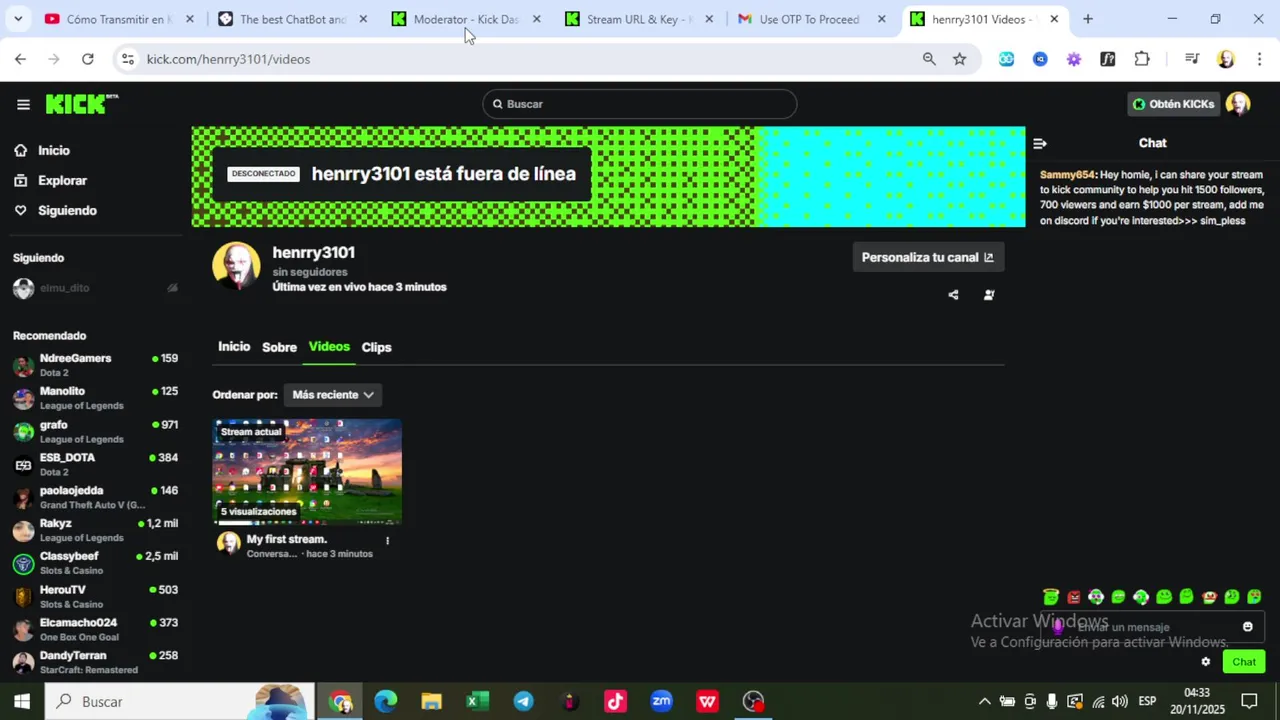Click the KICK logo
Screen dimensions: 1280x720
tap(81, 104)
